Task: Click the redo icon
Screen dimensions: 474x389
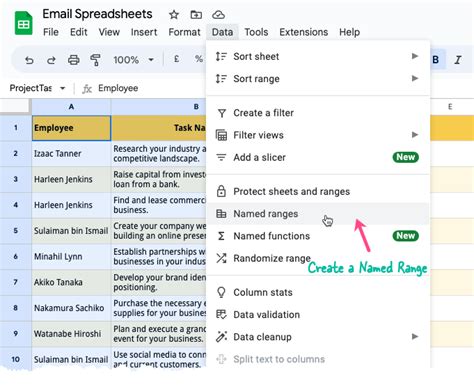Action: [x=51, y=60]
